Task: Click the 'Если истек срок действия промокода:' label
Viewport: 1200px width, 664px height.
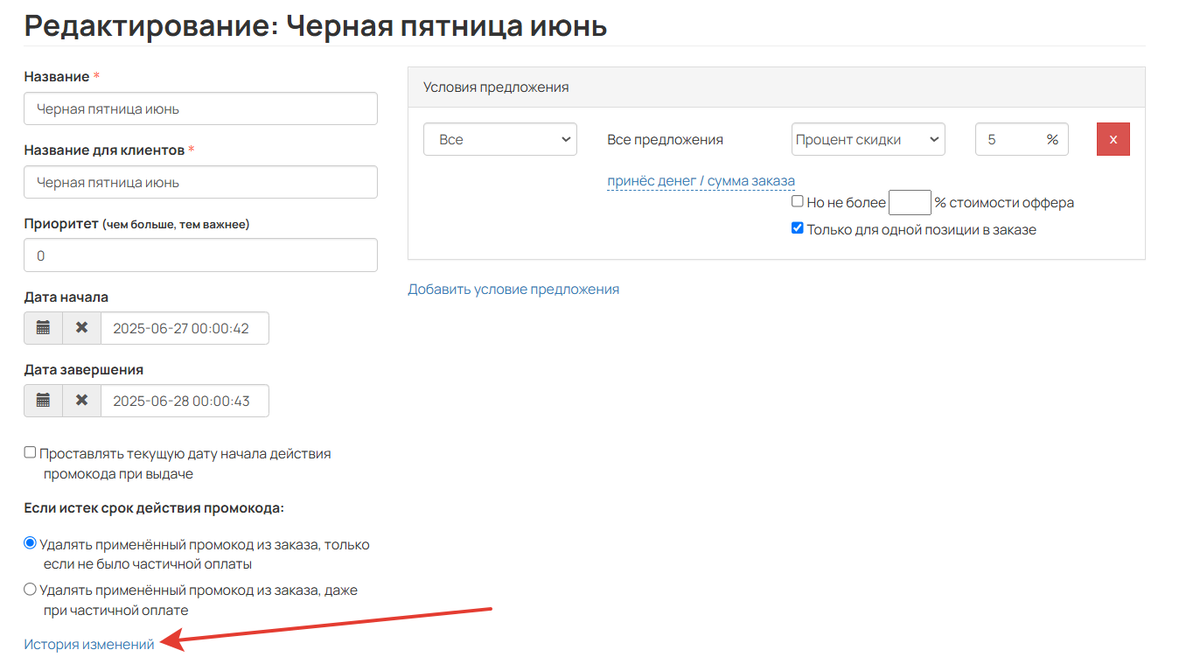Action: (x=154, y=507)
